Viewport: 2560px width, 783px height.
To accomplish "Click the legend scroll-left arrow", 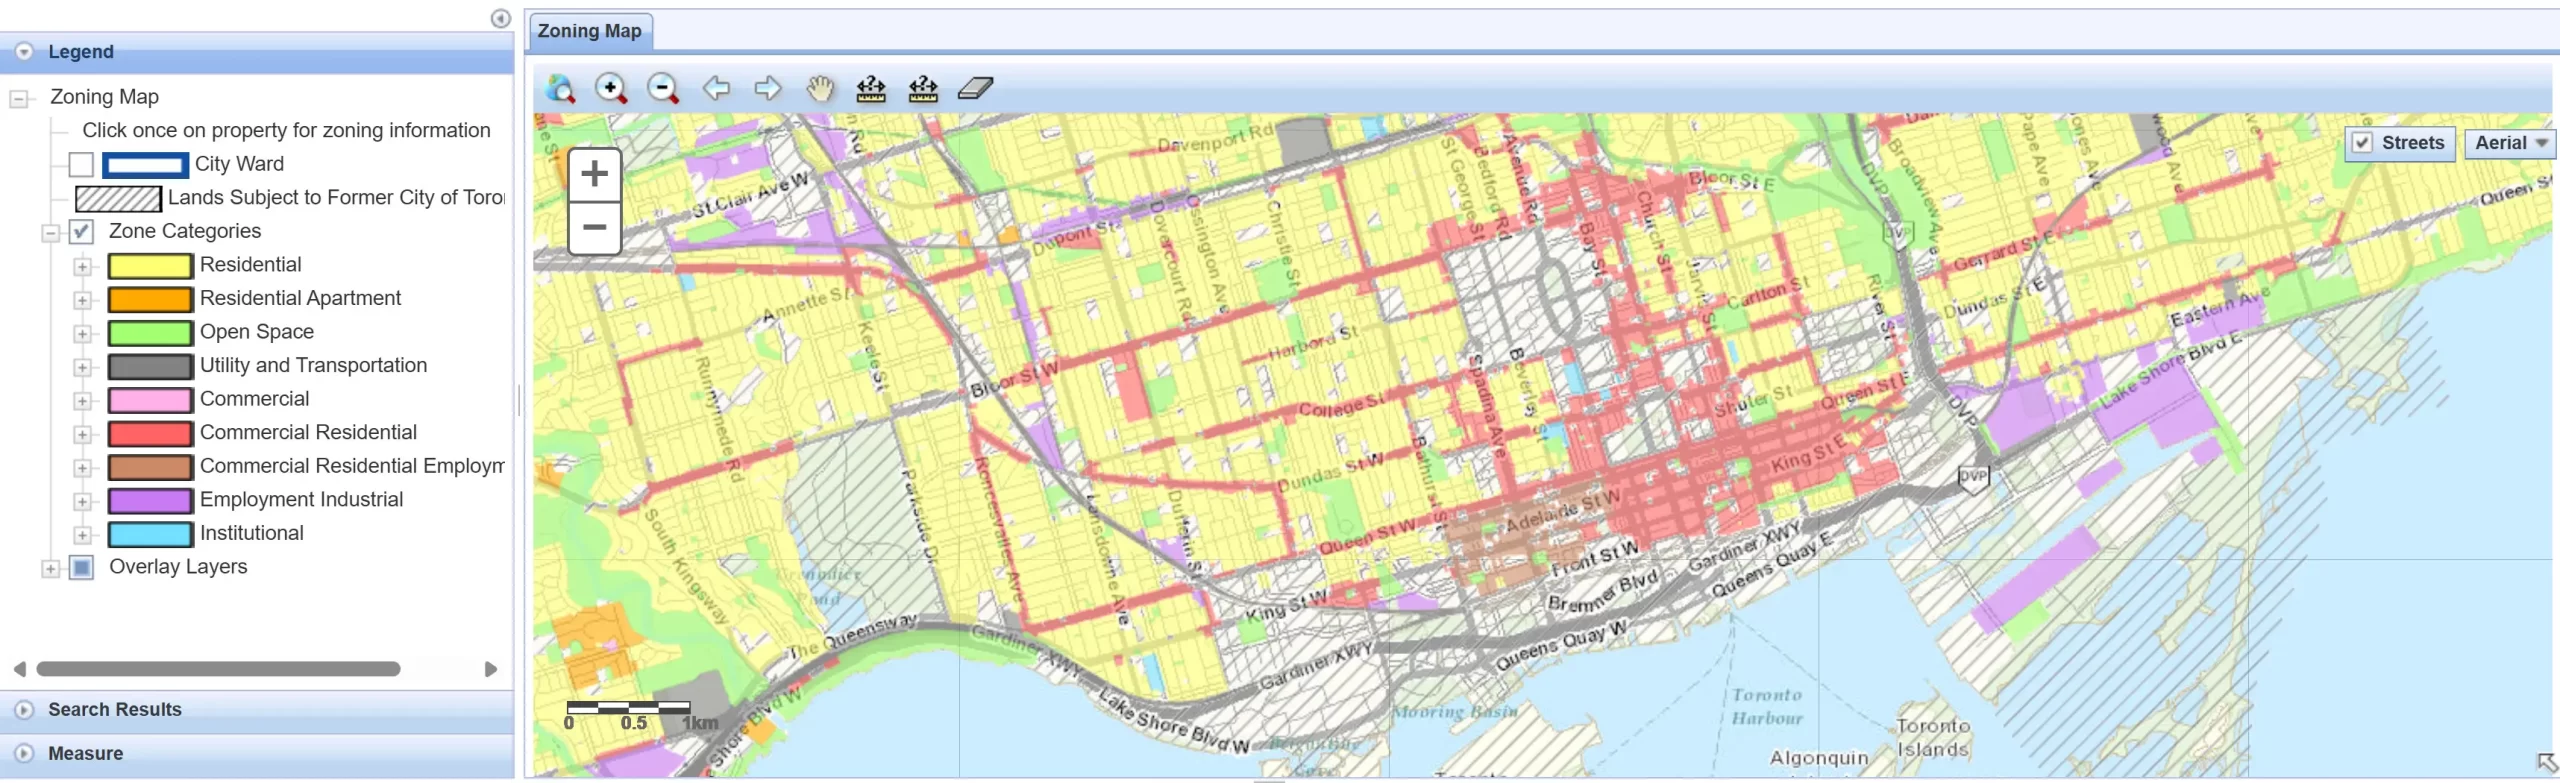I will 20,669.
